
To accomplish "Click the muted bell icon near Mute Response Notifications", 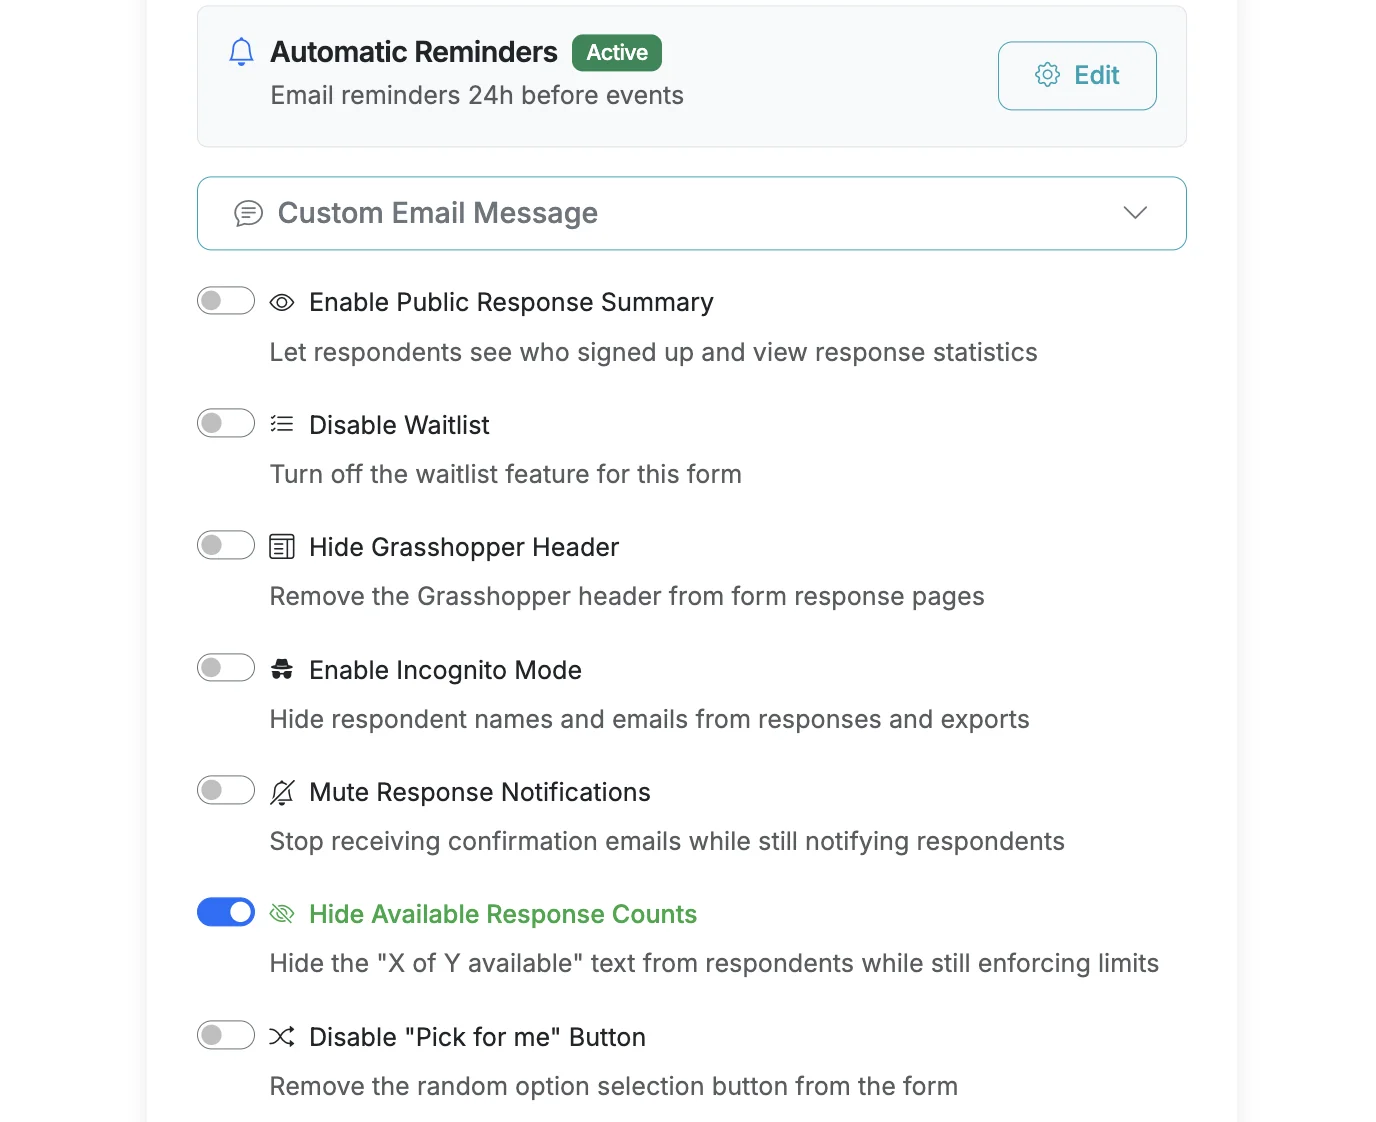I will (282, 791).
